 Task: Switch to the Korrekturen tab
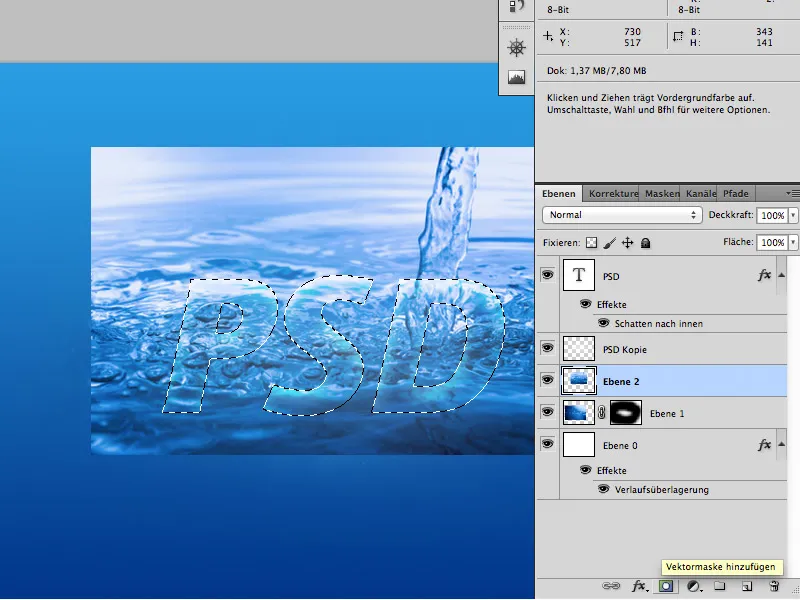pos(613,193)
